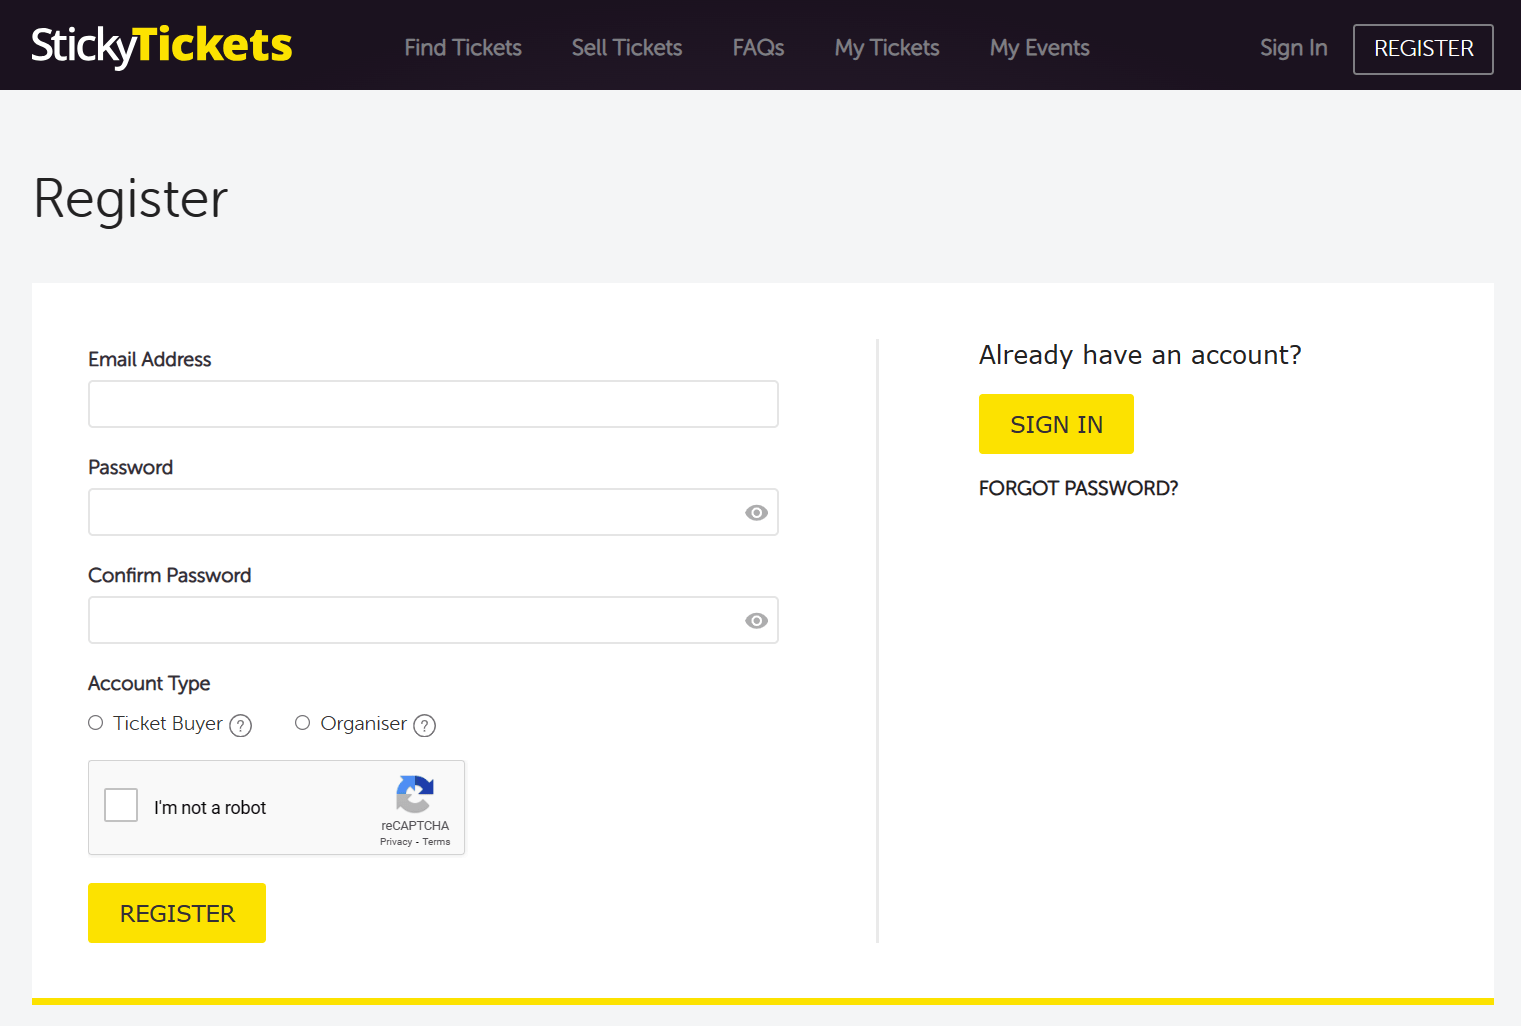Click the Register page heading
Screen dimensions: 1521x1026
131,199
